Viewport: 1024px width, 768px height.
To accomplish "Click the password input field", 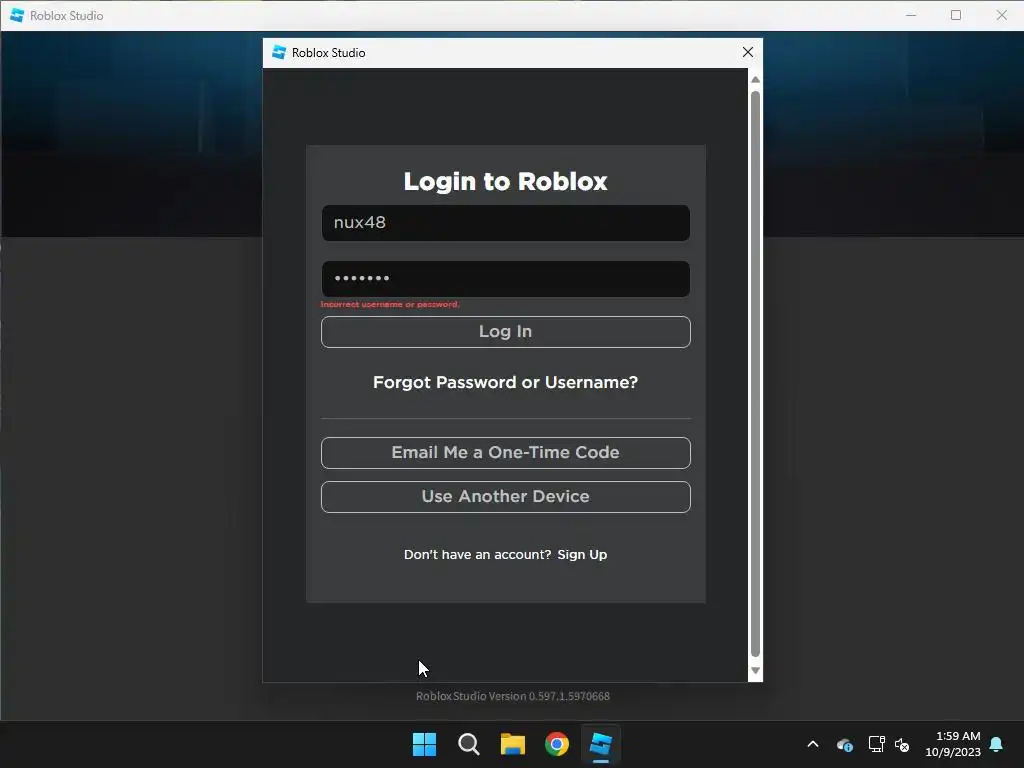I will [x=505, y=279].
